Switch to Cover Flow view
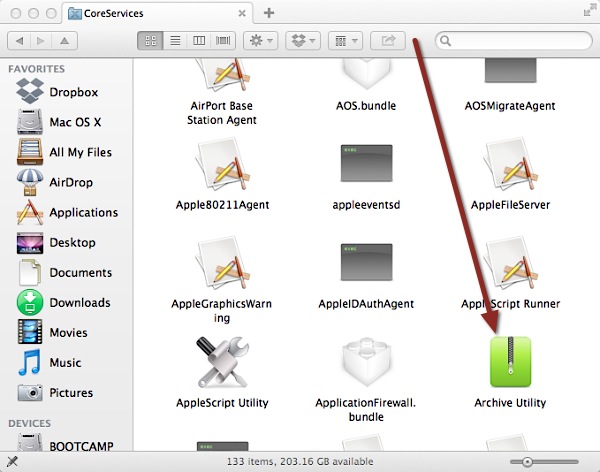600x472 pixels. (x=223, y=41)
